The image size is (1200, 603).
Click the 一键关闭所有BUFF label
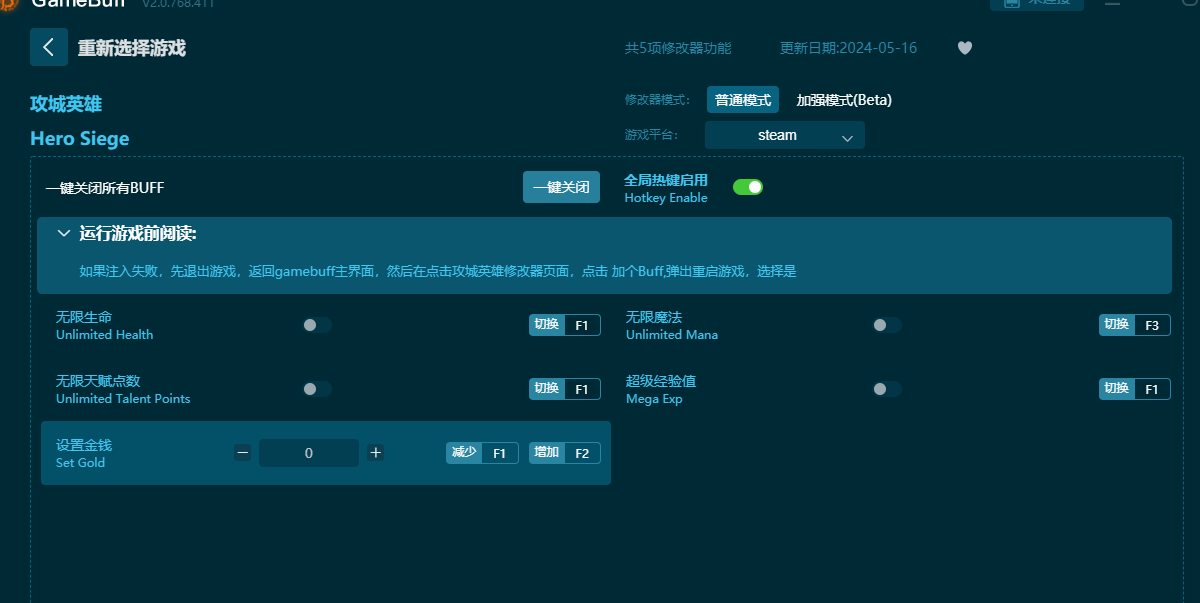[105, 188]
